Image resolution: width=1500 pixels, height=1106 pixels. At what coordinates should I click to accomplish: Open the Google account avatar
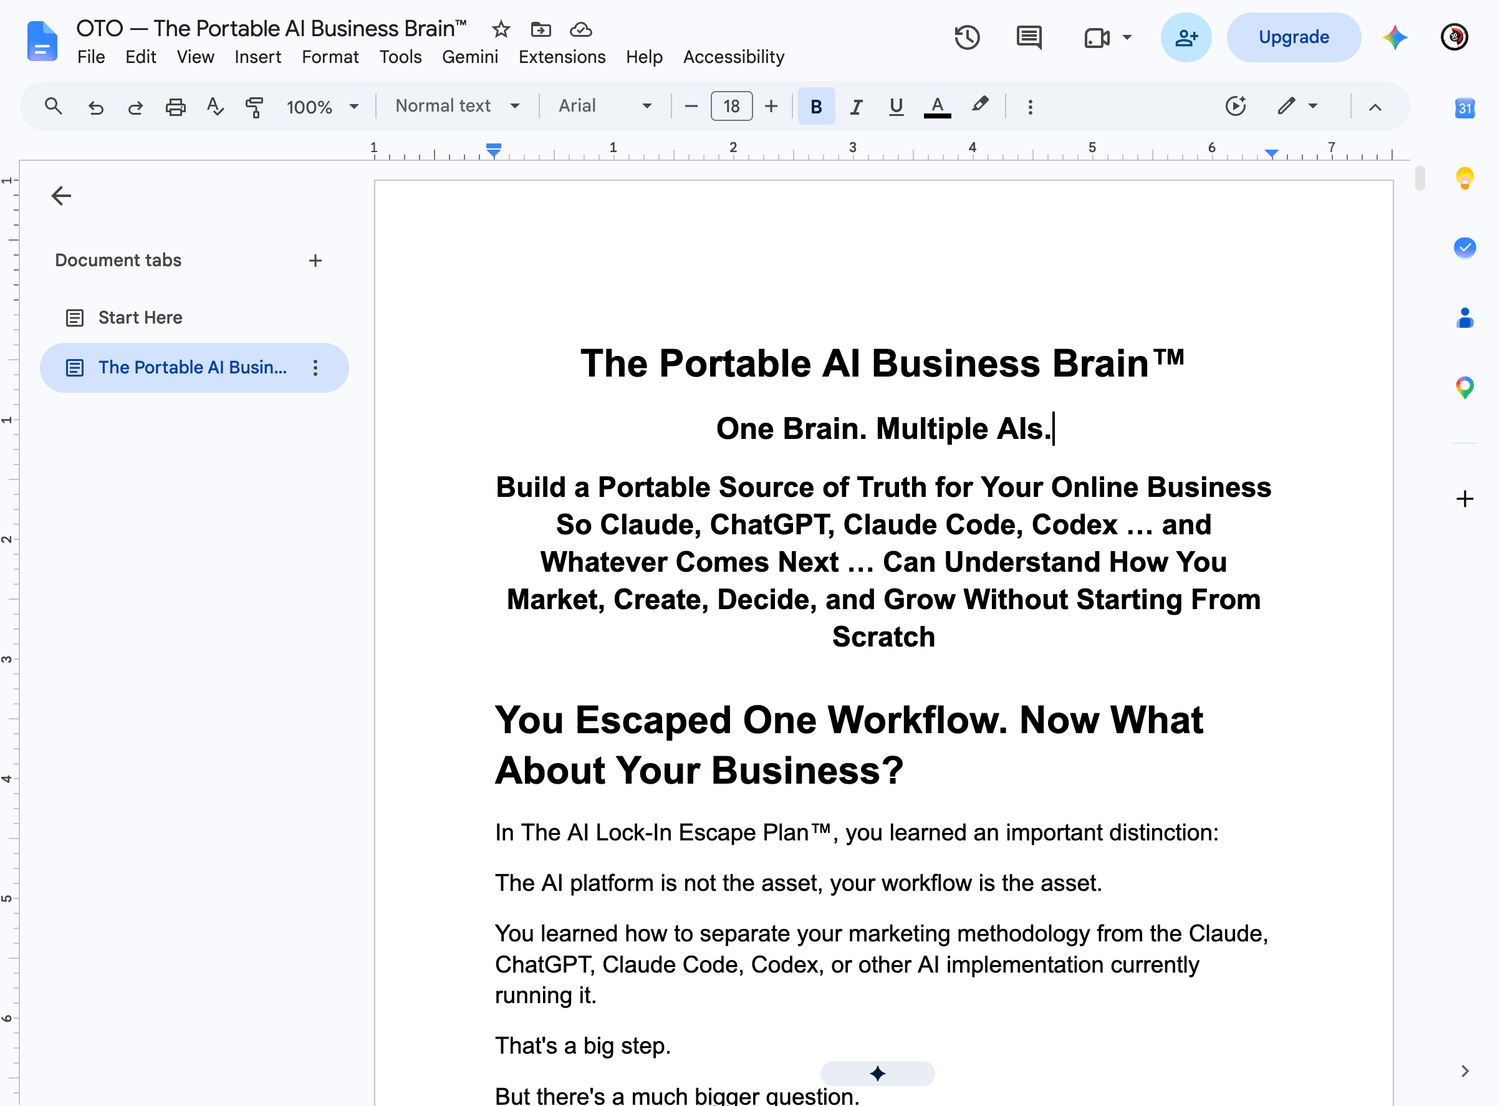(1454, 37)
